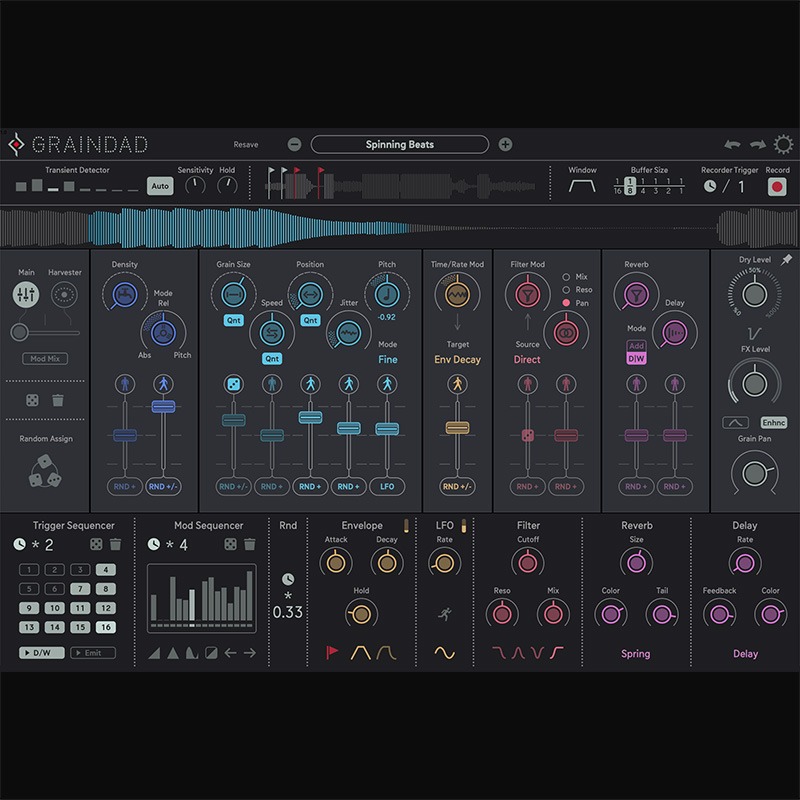The width and height of the screenshot is (800, 800).
Task: Click the Time/Rate Mod fader handle
Action: (x=457, y=428)
